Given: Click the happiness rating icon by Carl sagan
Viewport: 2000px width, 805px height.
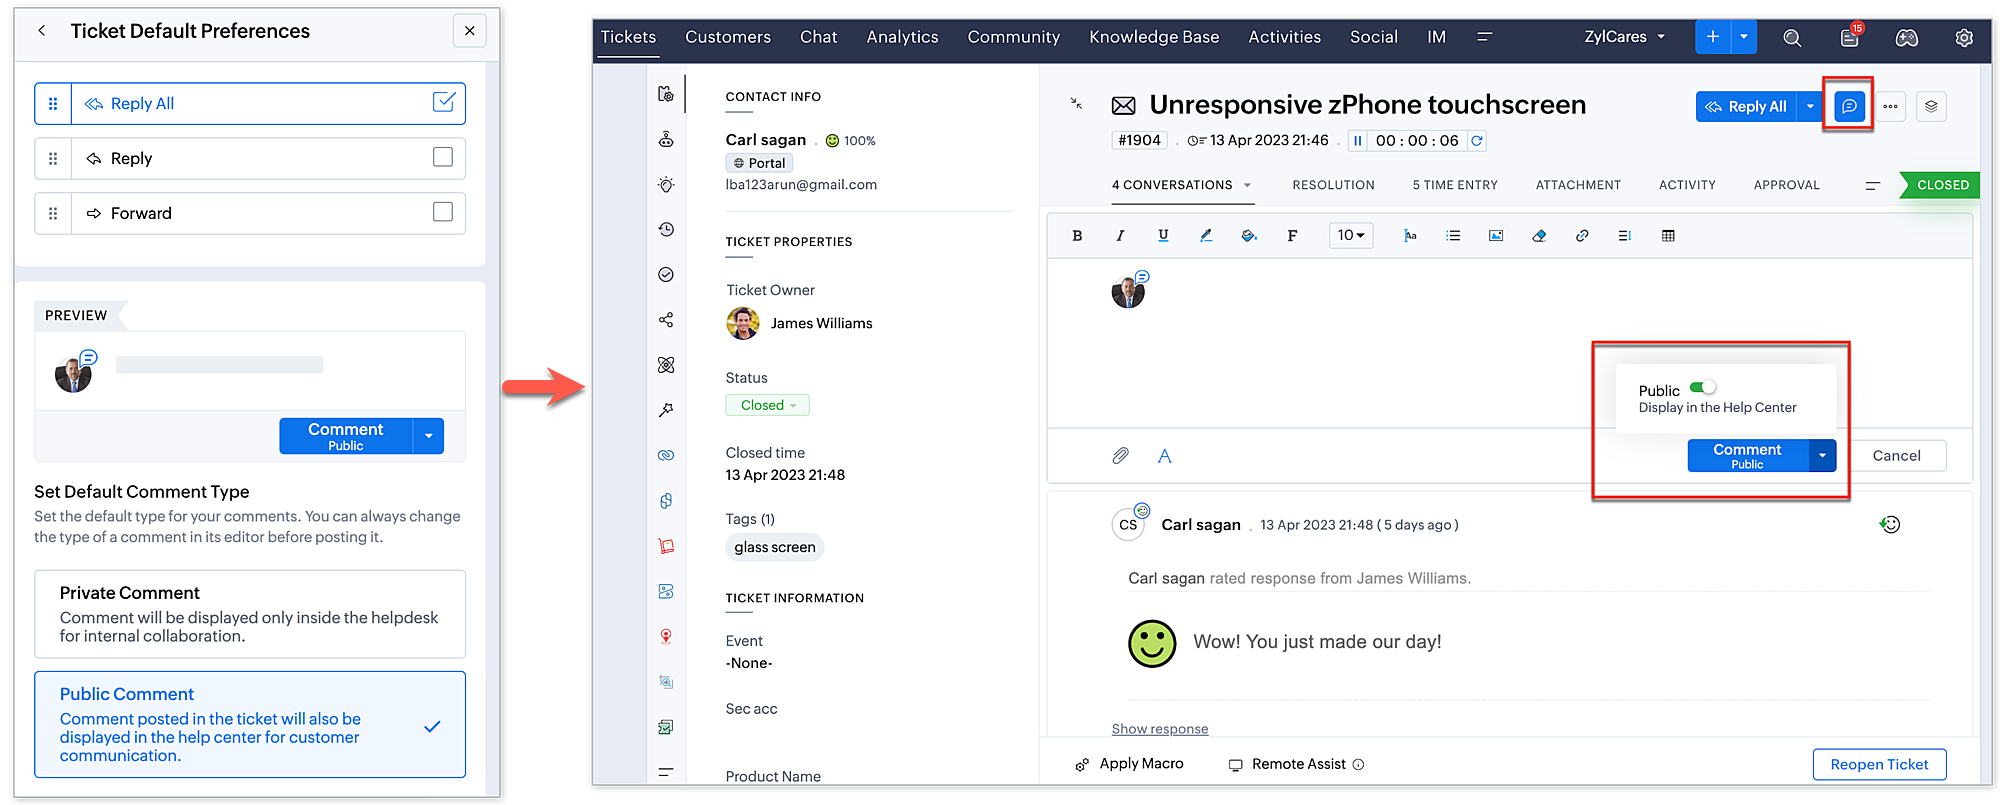Looking at the screenshot, I should (1890, 524).
